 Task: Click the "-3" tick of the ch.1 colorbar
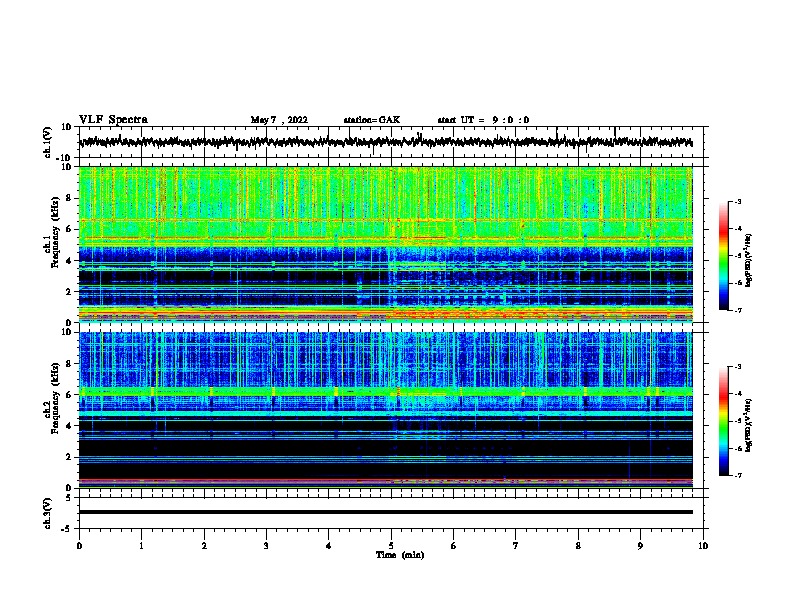pyautogui.click(x=737, y=201)
